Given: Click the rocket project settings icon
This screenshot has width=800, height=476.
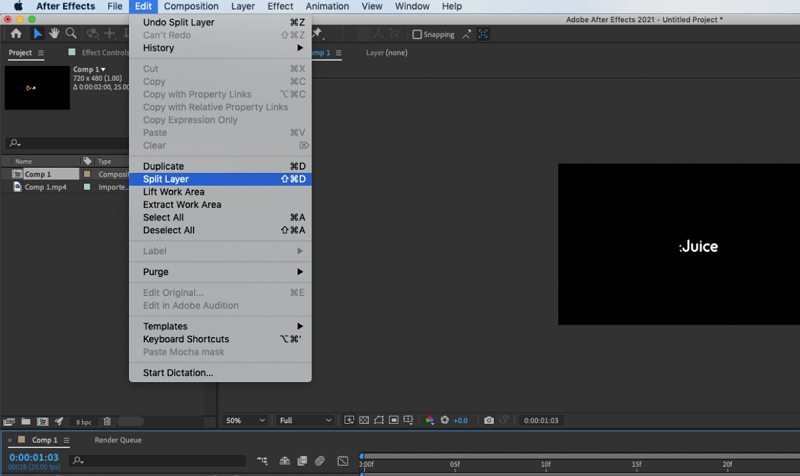Looking at the screenshot, I should [59, 421].
